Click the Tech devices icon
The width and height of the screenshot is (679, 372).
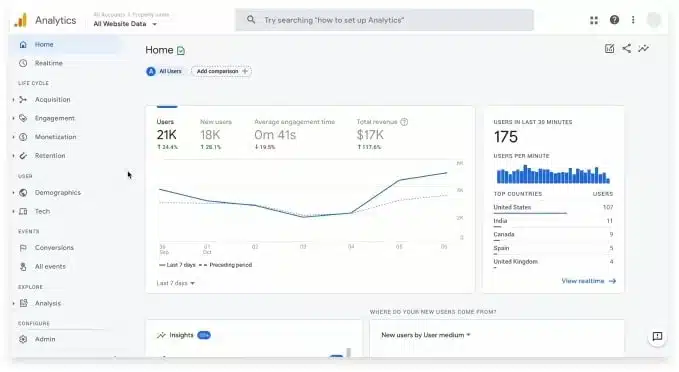click(23, 211)
